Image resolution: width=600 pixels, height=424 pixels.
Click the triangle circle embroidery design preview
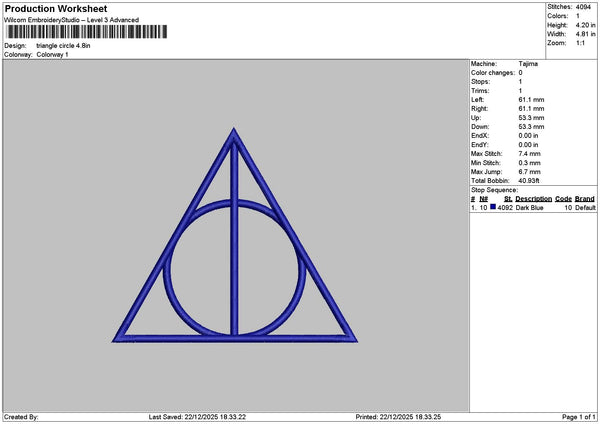235,235
